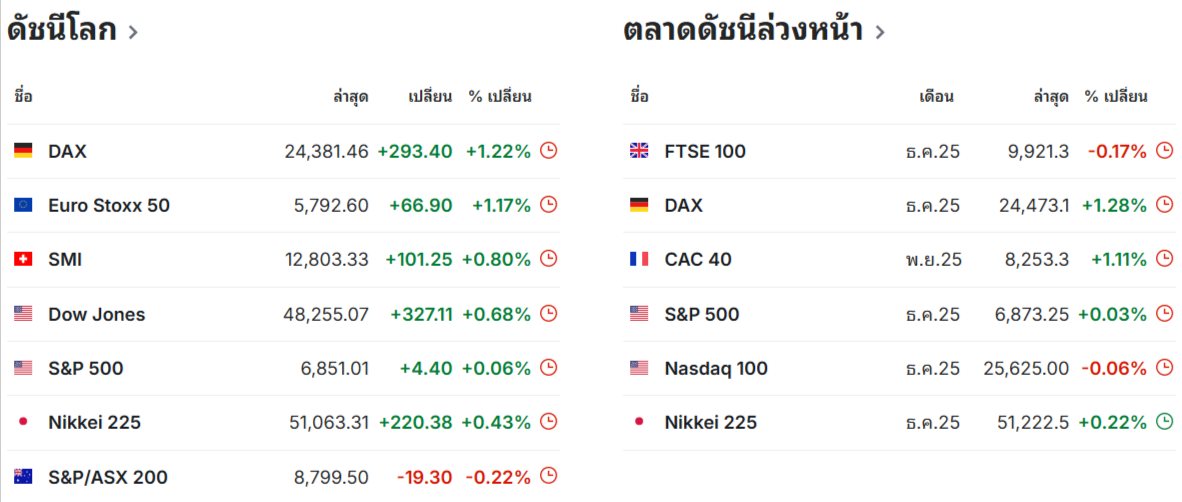Open the Nasdaq 100 futures link
The width and height of the screenshot is (1182, 502).
(716, 368)
